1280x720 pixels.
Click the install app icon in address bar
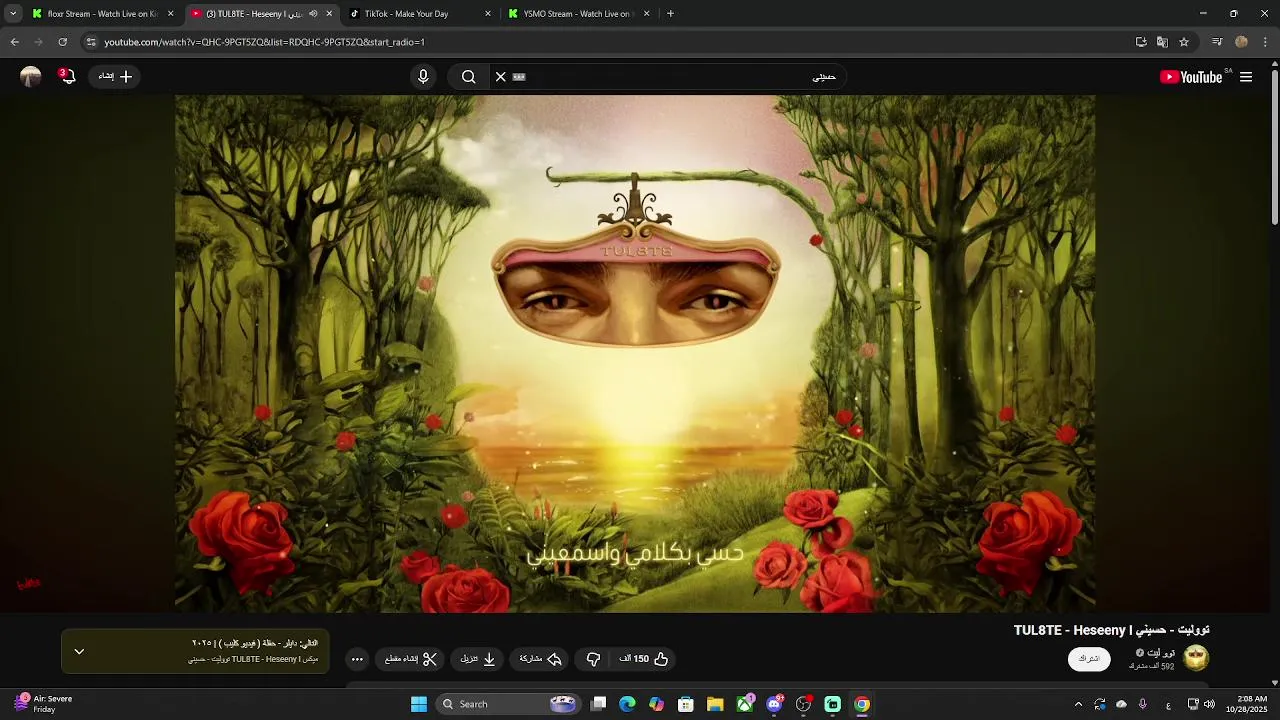coord(1141,42)
